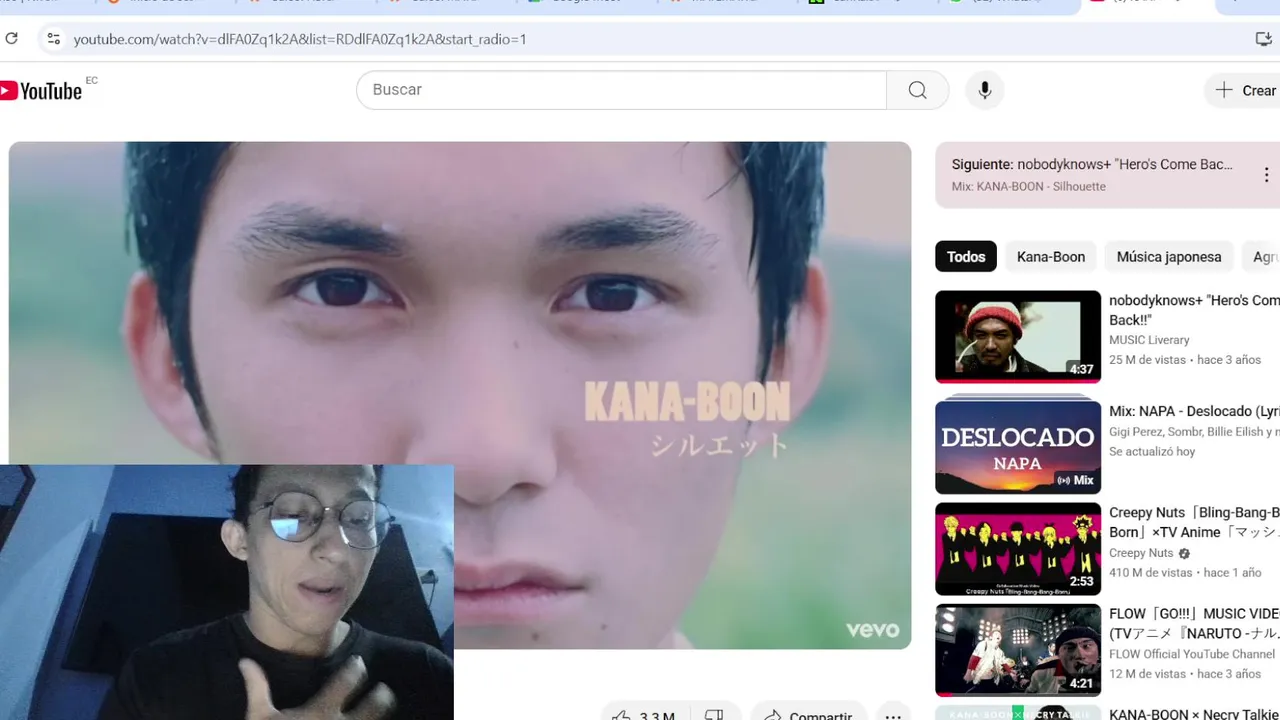This screenshot has height=720, width=1280.
Task: Open KANA-BOON × Necry Talkie video title
Action: [1194, 713]
